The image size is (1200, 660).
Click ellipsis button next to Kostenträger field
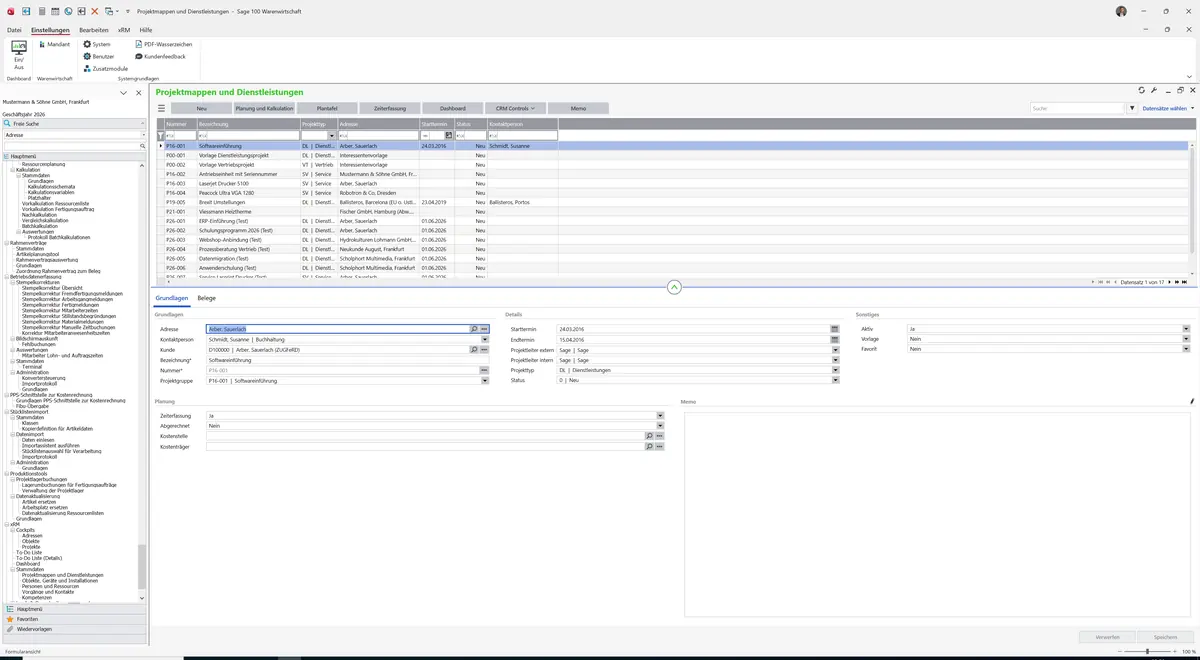click(659, 447)
